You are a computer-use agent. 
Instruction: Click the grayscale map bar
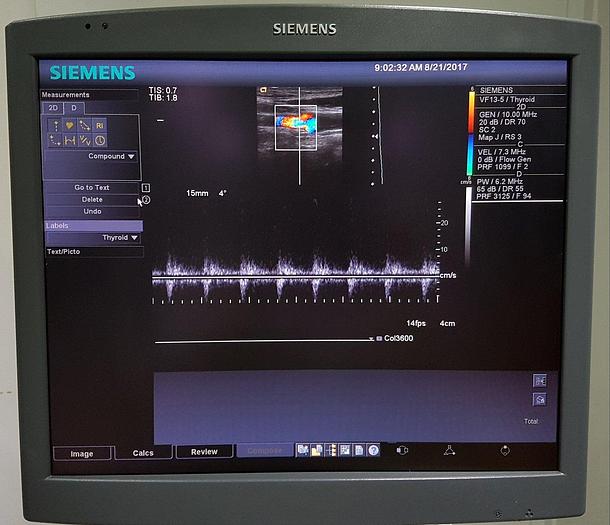point(468,226)
